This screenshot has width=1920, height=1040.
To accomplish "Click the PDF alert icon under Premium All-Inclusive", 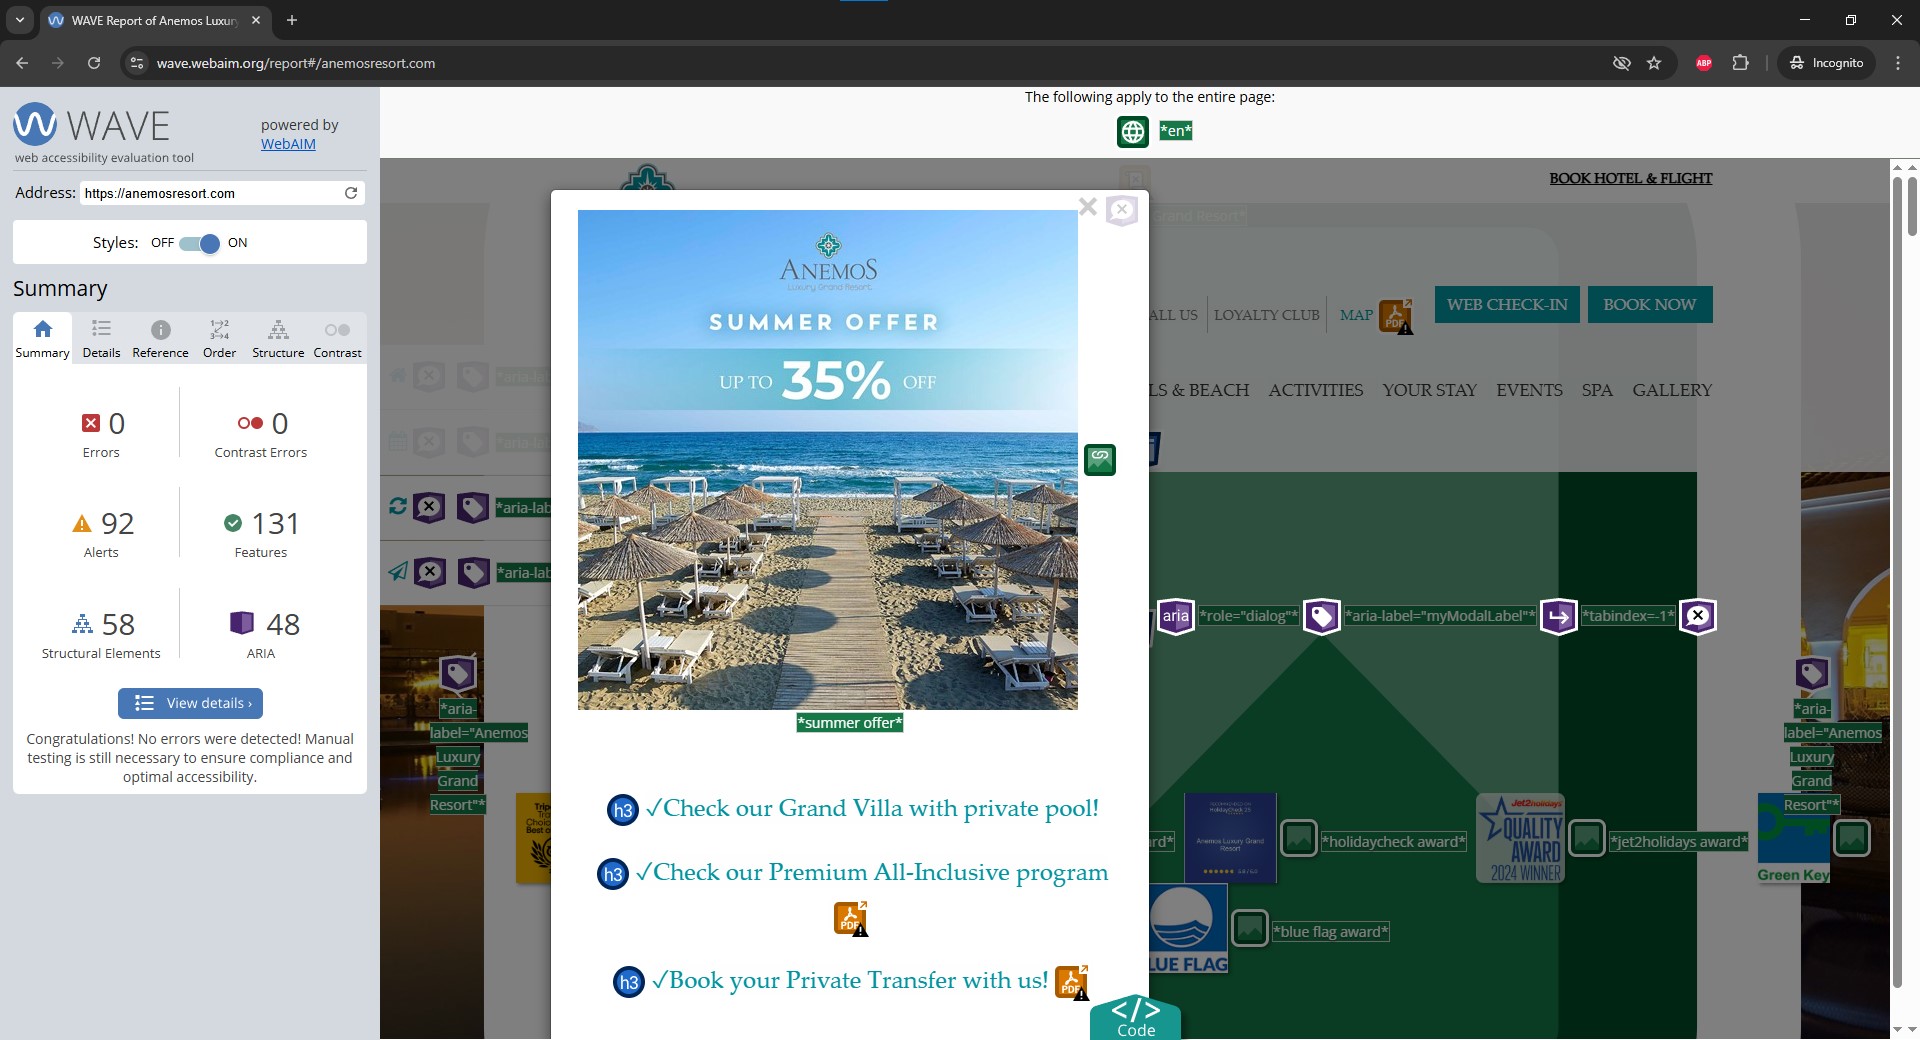I will [851, 918].
